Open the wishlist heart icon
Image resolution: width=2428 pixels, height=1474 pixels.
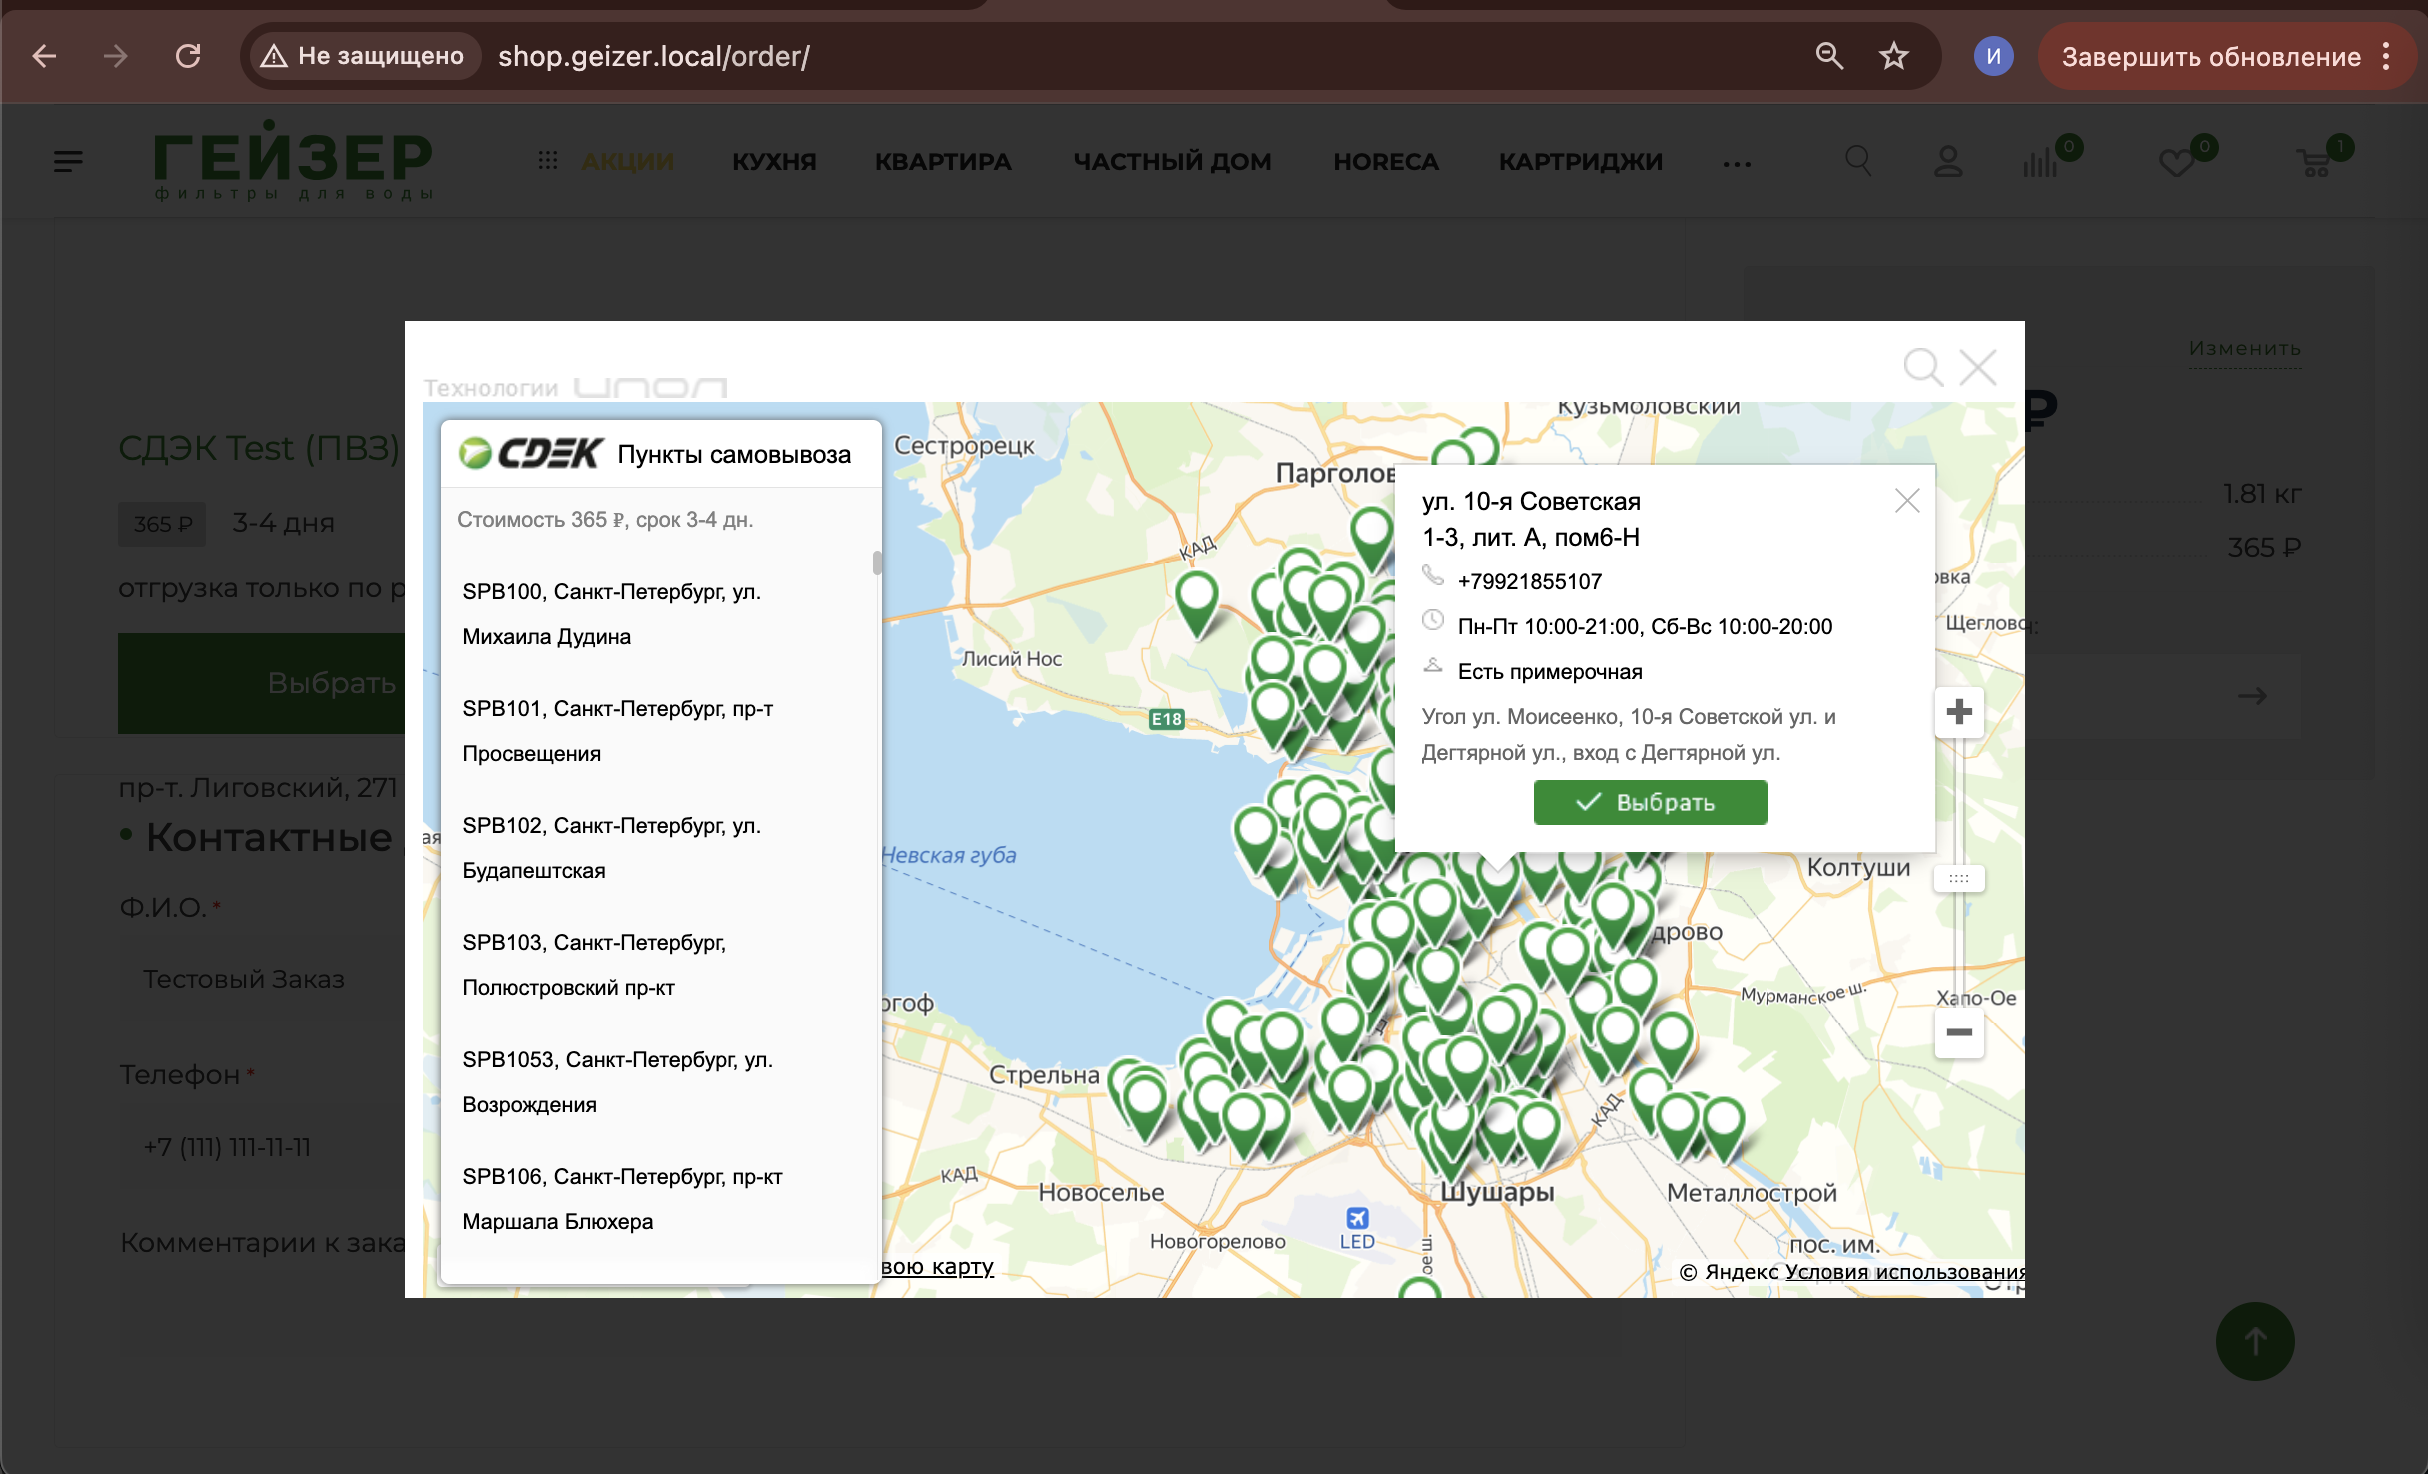[x=2176, y=162]
